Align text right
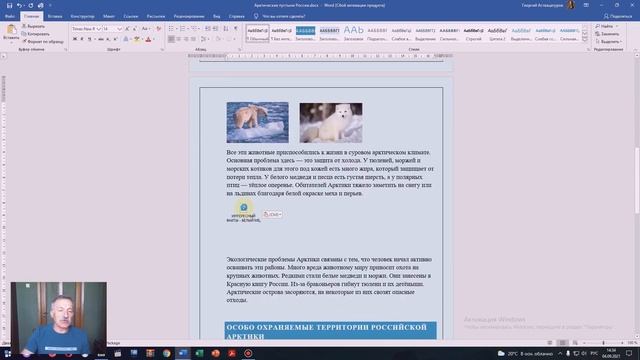The height and width of the screenshot is (360, 640). pyautogui.click(x=186, y=39)
